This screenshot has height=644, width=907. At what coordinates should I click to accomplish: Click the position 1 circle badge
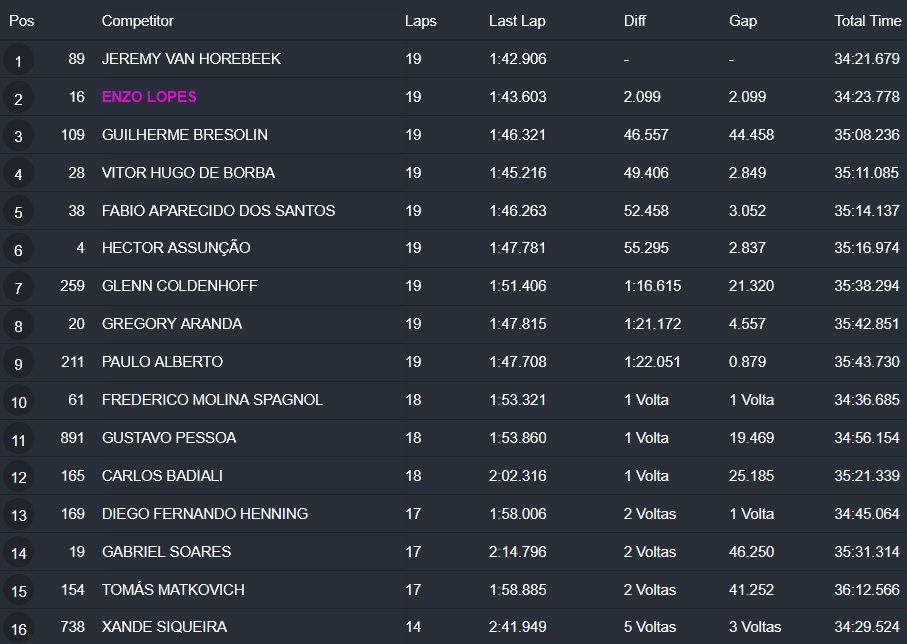coord(18,61)
